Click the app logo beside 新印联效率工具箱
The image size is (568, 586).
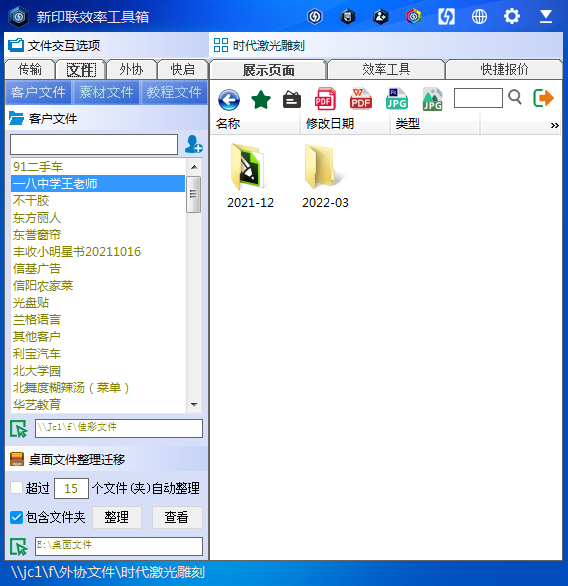click(x=19, y=17)
